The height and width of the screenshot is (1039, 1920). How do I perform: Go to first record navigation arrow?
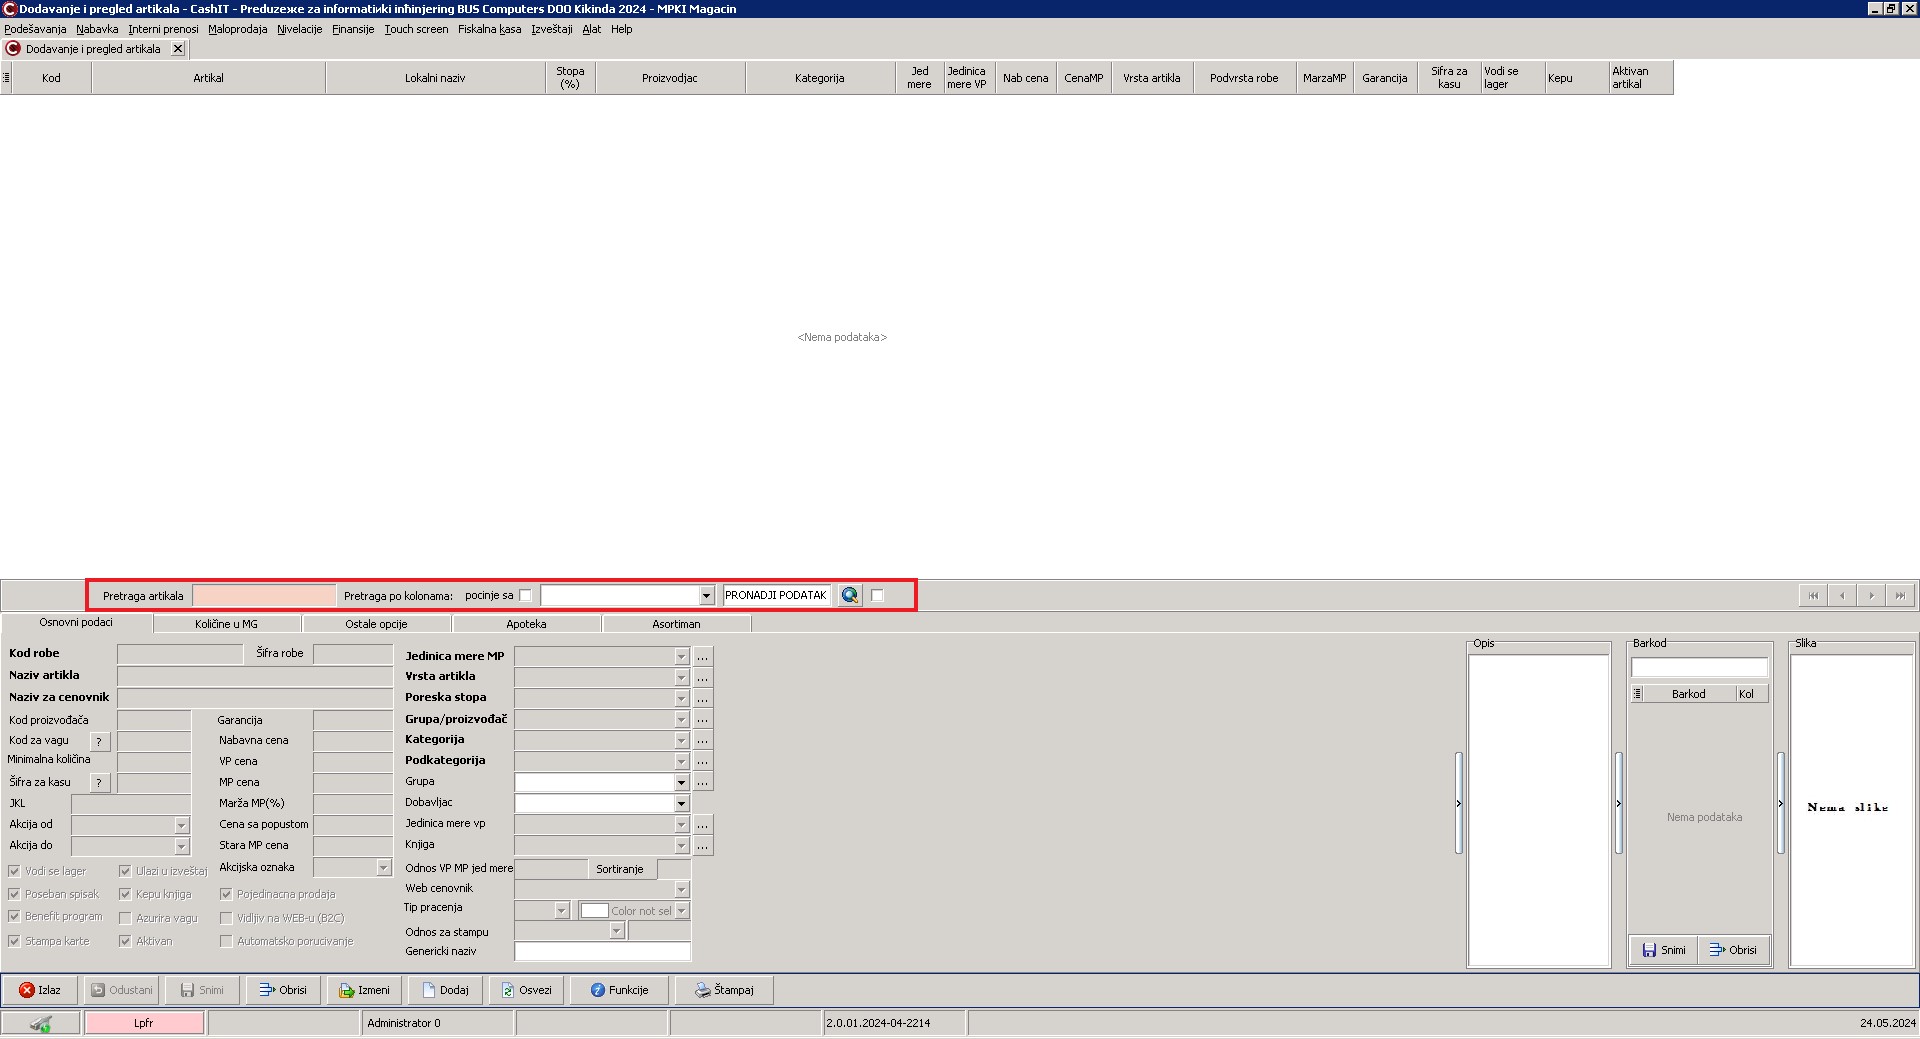(1813, 595)
